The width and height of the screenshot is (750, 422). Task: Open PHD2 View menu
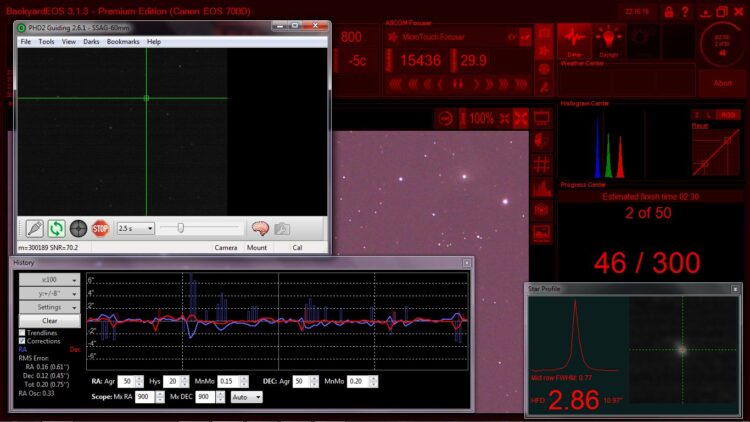[x=69, y=42]
